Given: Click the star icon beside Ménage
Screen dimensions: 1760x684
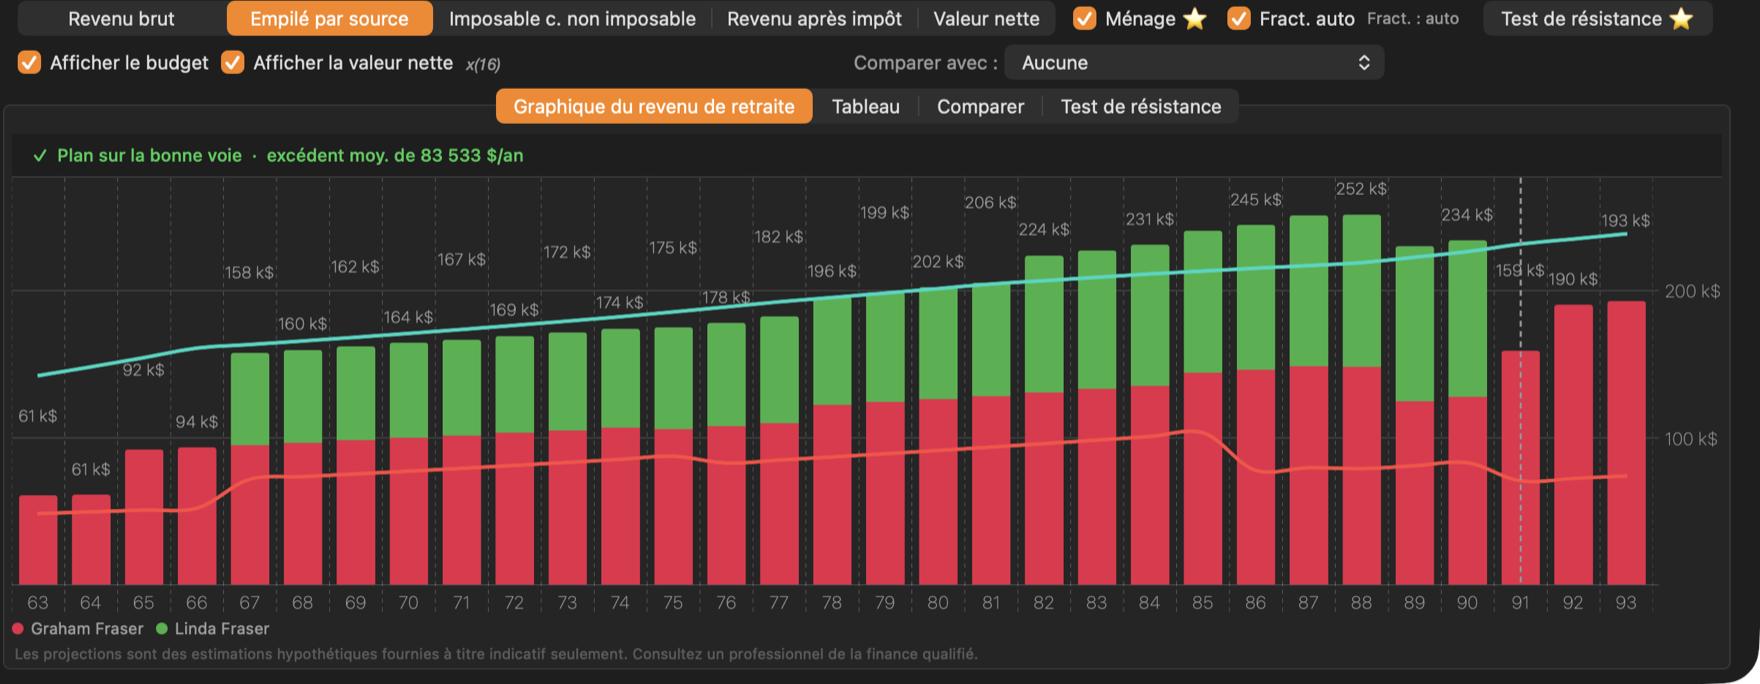Looking at the screenshot, I should [1194, 18].
